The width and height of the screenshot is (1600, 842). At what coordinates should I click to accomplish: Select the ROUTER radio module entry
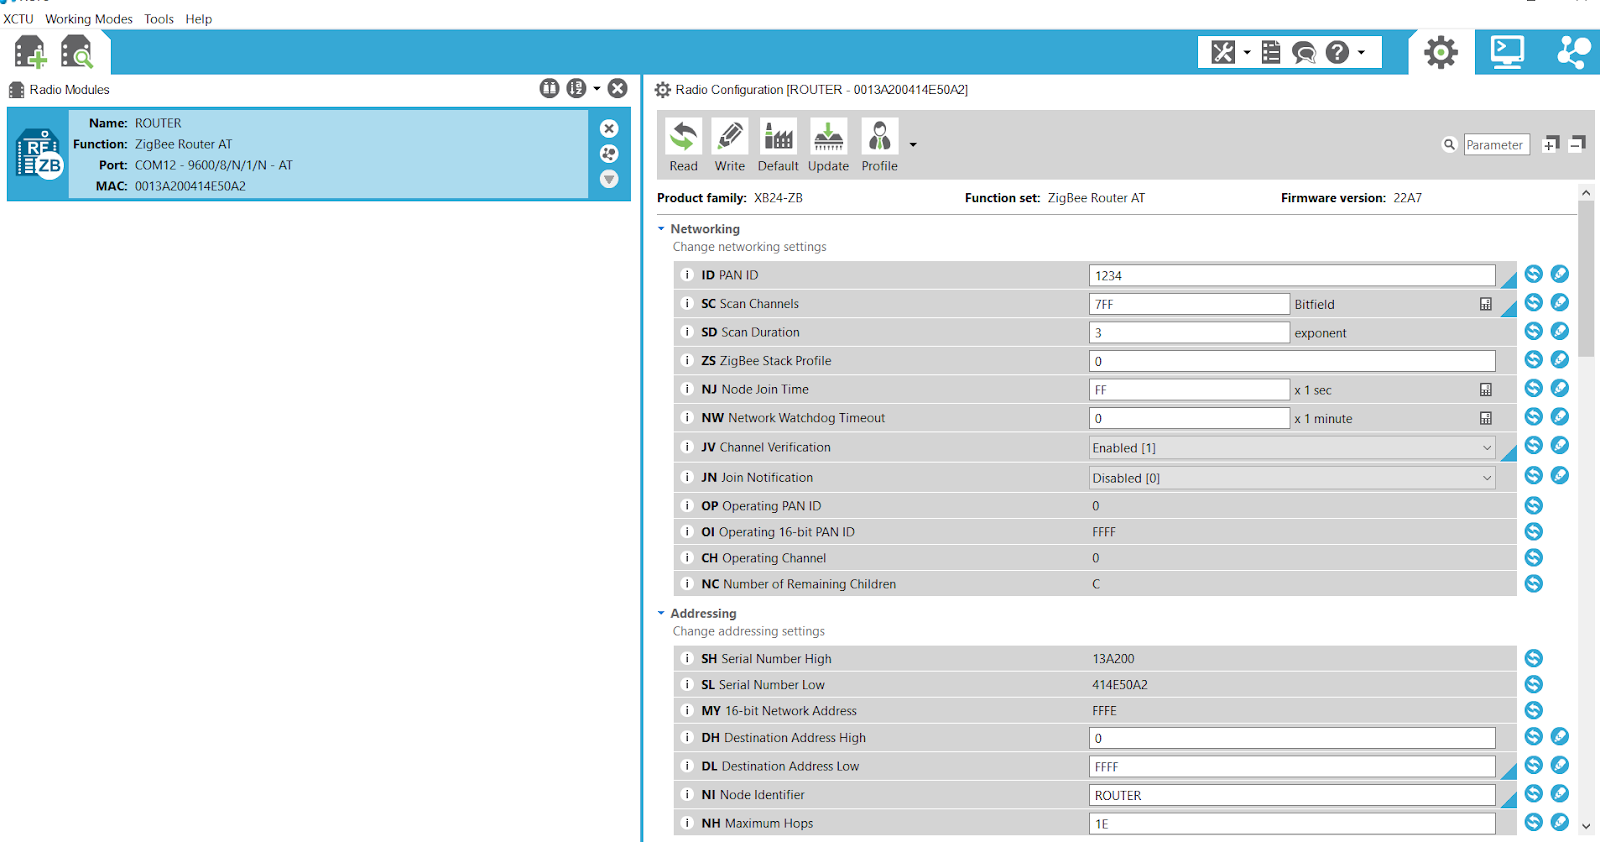click(319, 154)
